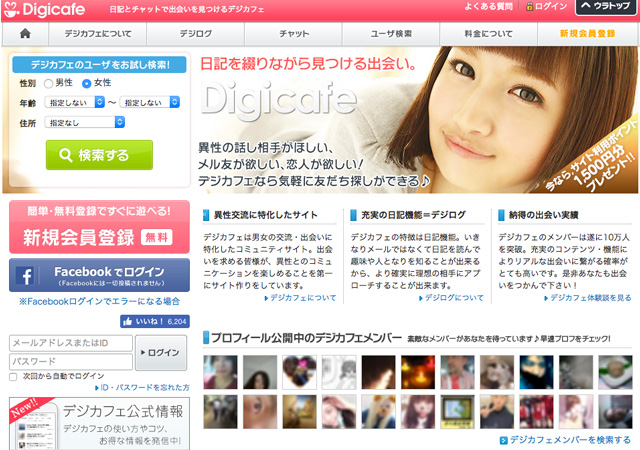The width and height of the screenshot is (640, 450).
Task: Open the 料金について menu item
Action: coord(489,34)
